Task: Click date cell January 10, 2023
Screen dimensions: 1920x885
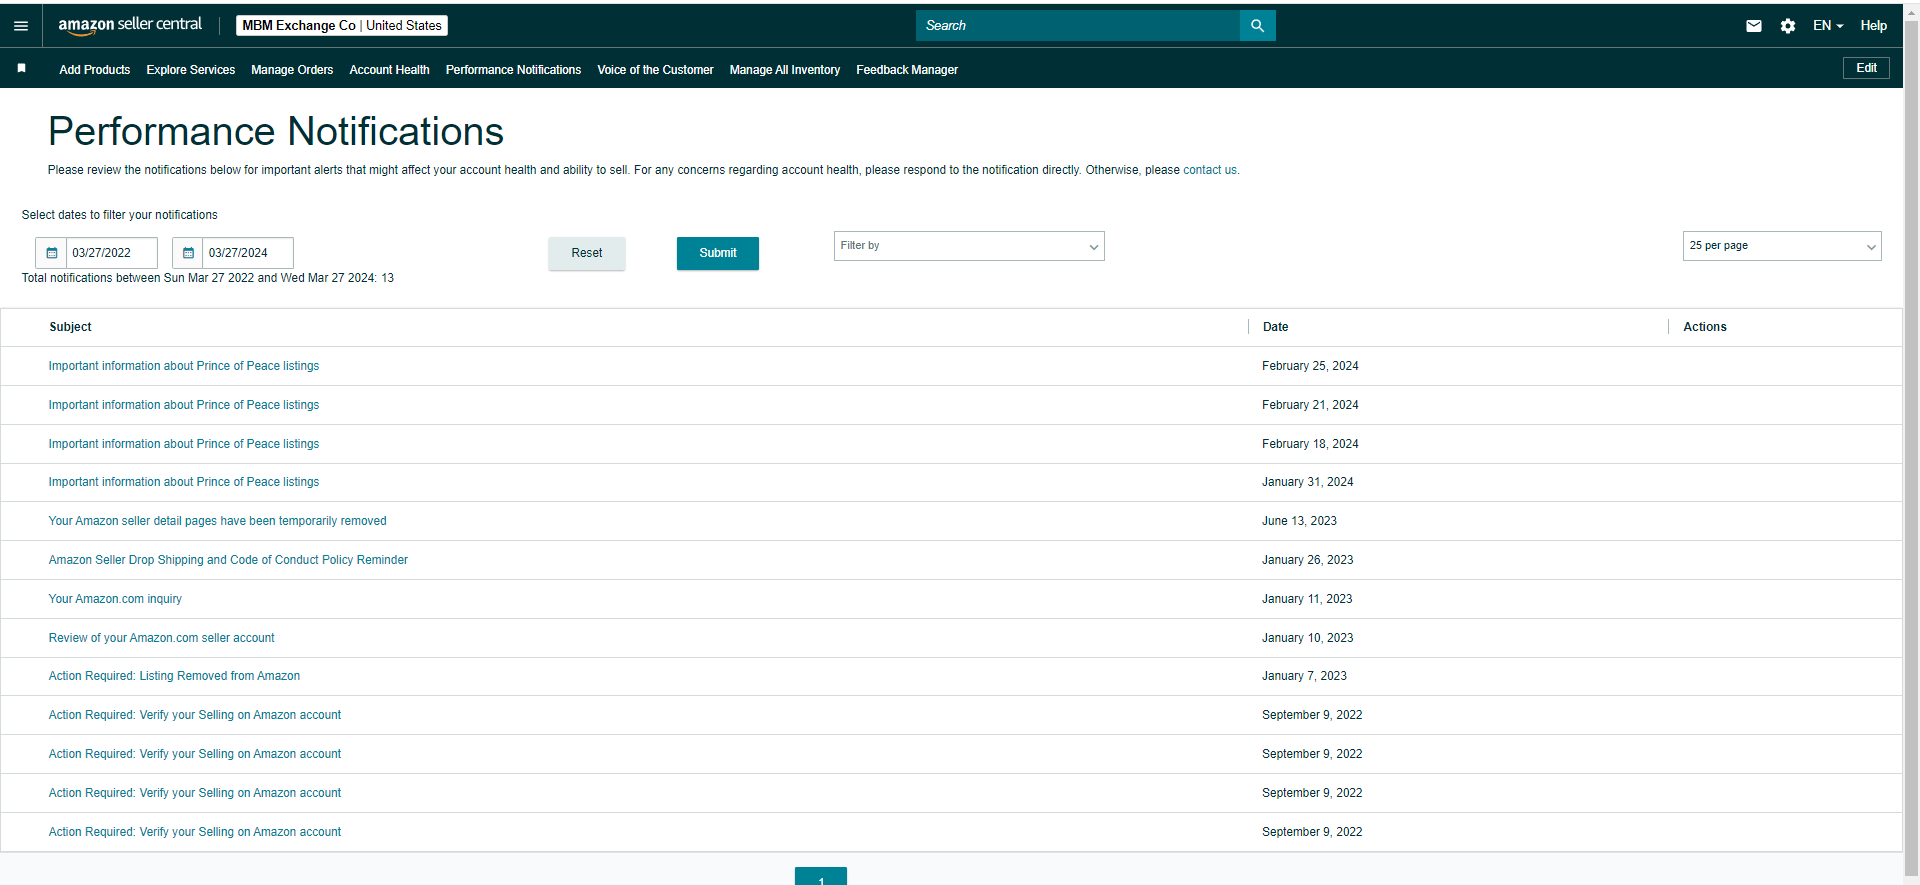Action: 1307,638
